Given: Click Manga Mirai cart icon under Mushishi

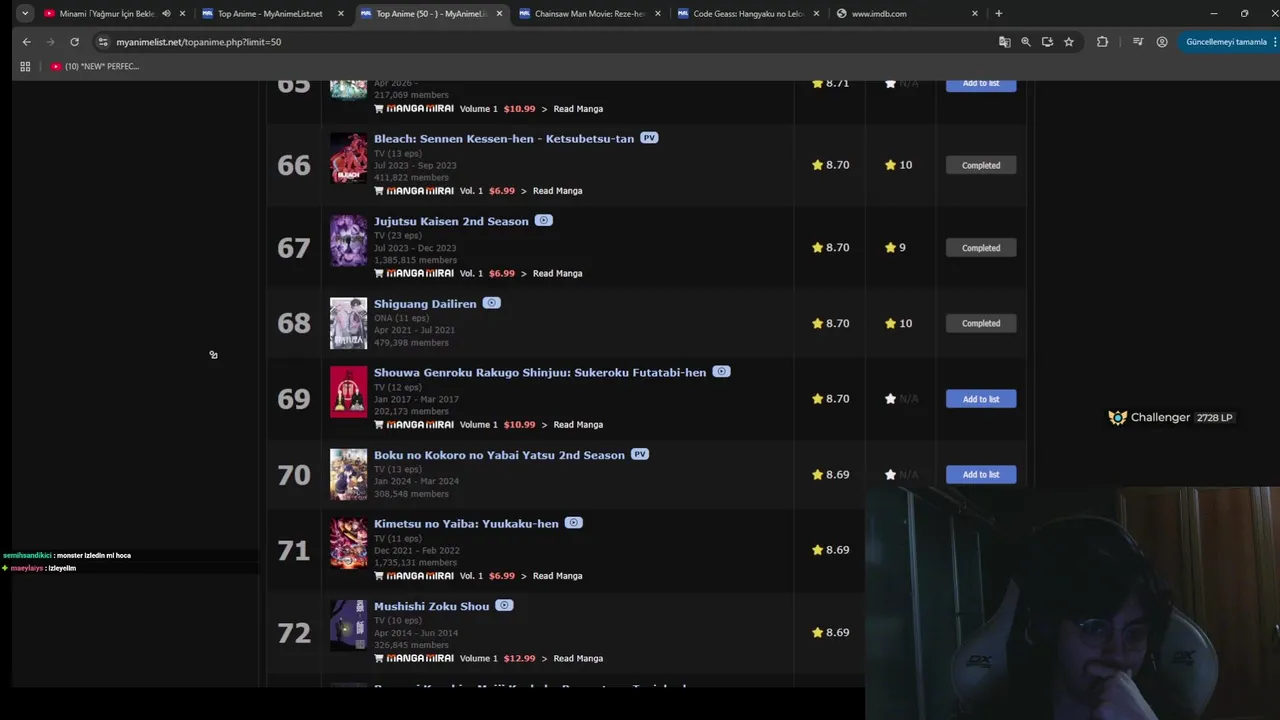Looking at the screenshot, I should (379, 659).
